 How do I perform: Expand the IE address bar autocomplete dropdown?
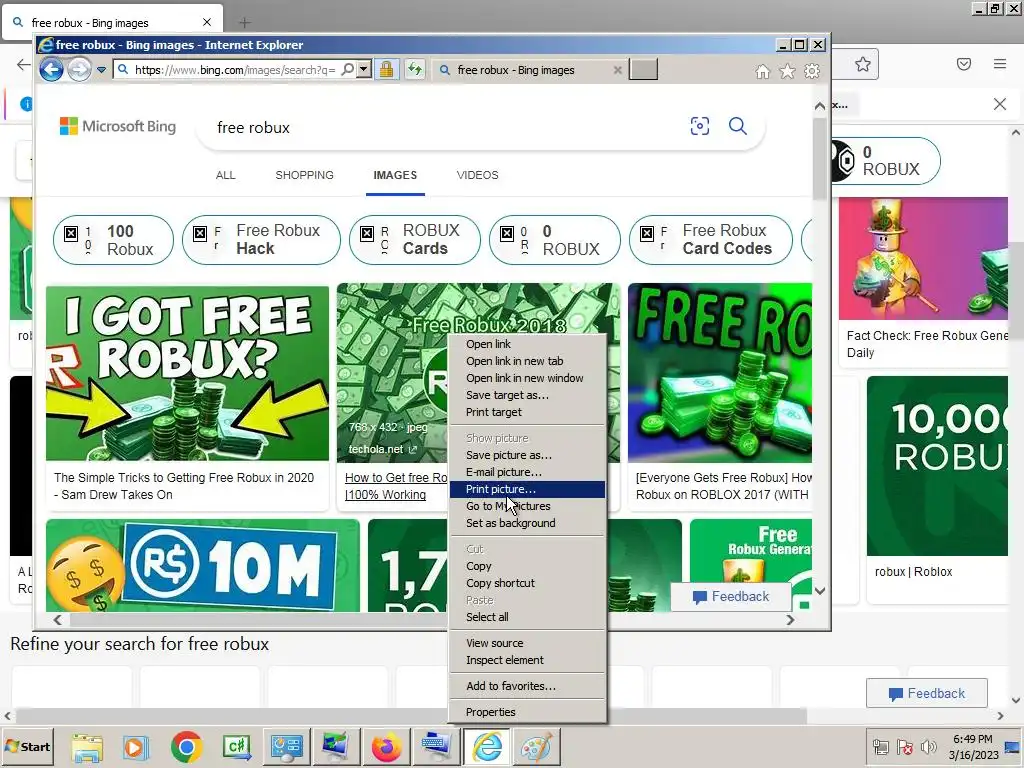point(364,69)
